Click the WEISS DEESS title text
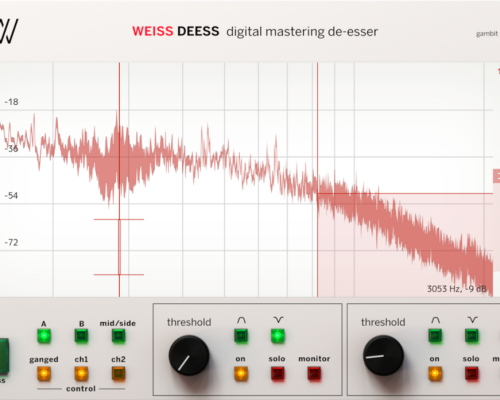The height and width of the screenshot is (400, 500). tap(176, 31)
